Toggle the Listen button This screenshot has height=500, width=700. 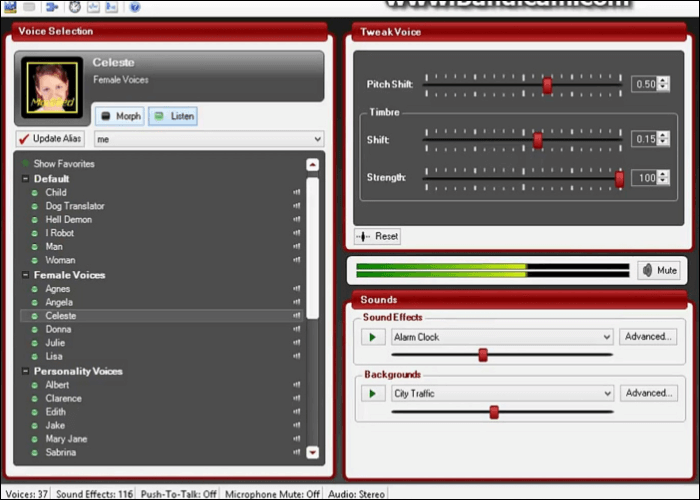(173, 117)
